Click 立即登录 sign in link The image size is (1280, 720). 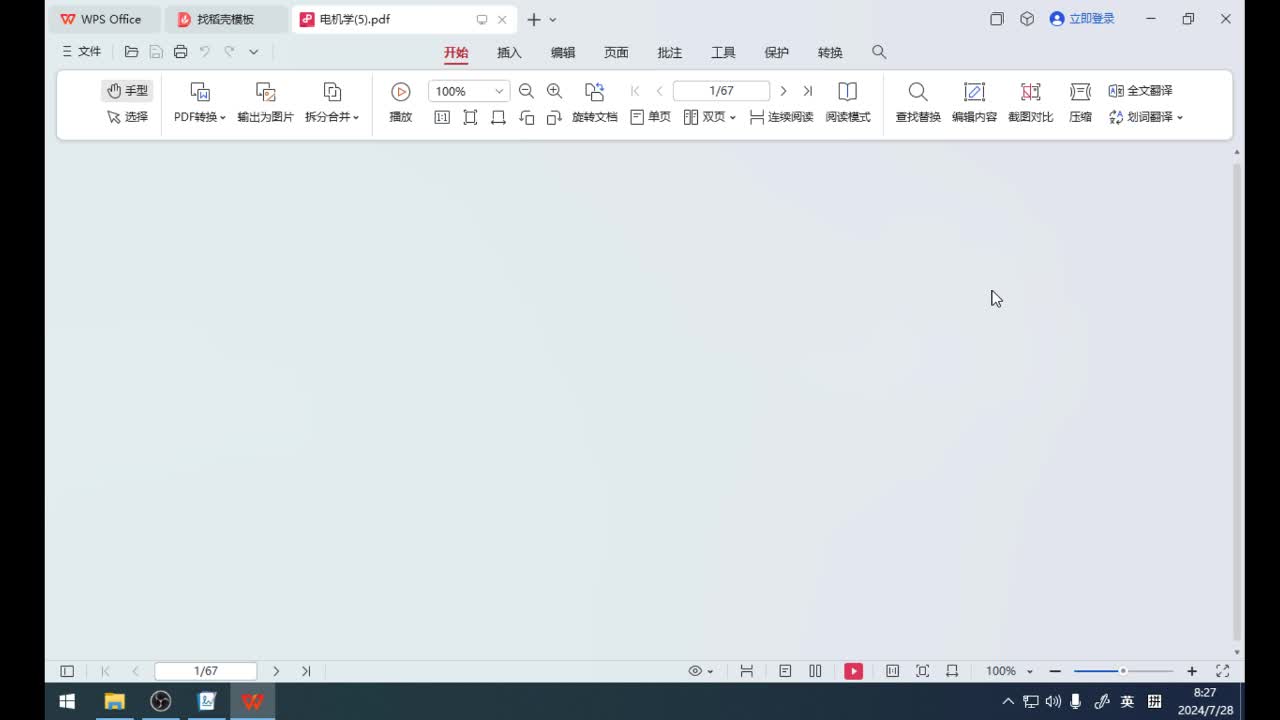[x=1082, y=19]
